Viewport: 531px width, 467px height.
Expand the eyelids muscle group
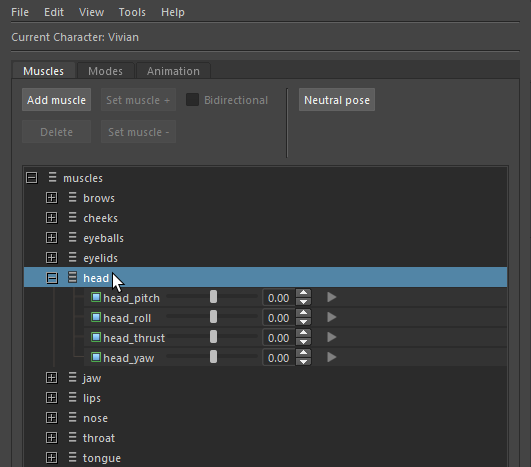[x=51, y=258]
